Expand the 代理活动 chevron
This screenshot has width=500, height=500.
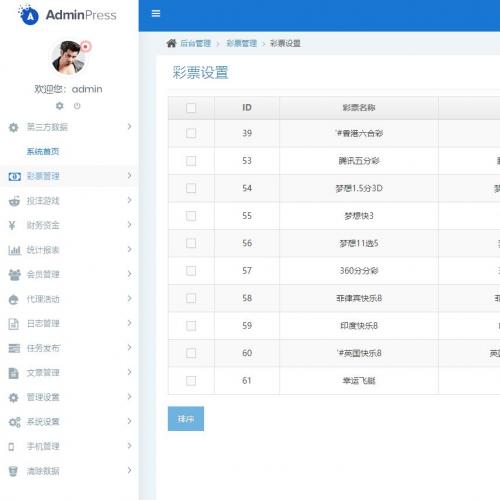pyautogui.click(x=130, y=298)
